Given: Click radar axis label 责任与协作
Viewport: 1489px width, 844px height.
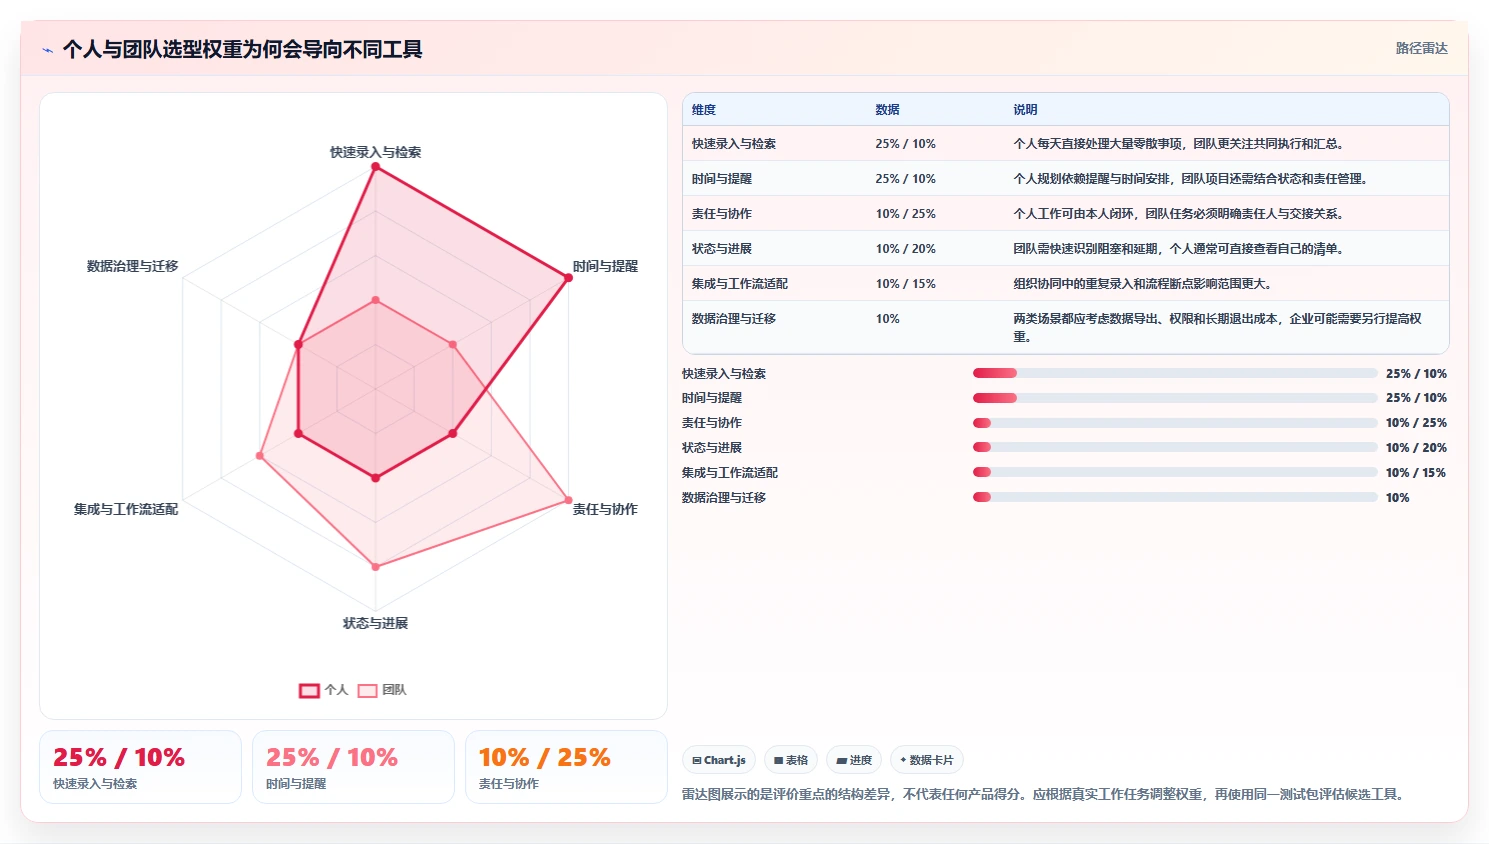Looking at the screenshot, I should tap(605, 509).
